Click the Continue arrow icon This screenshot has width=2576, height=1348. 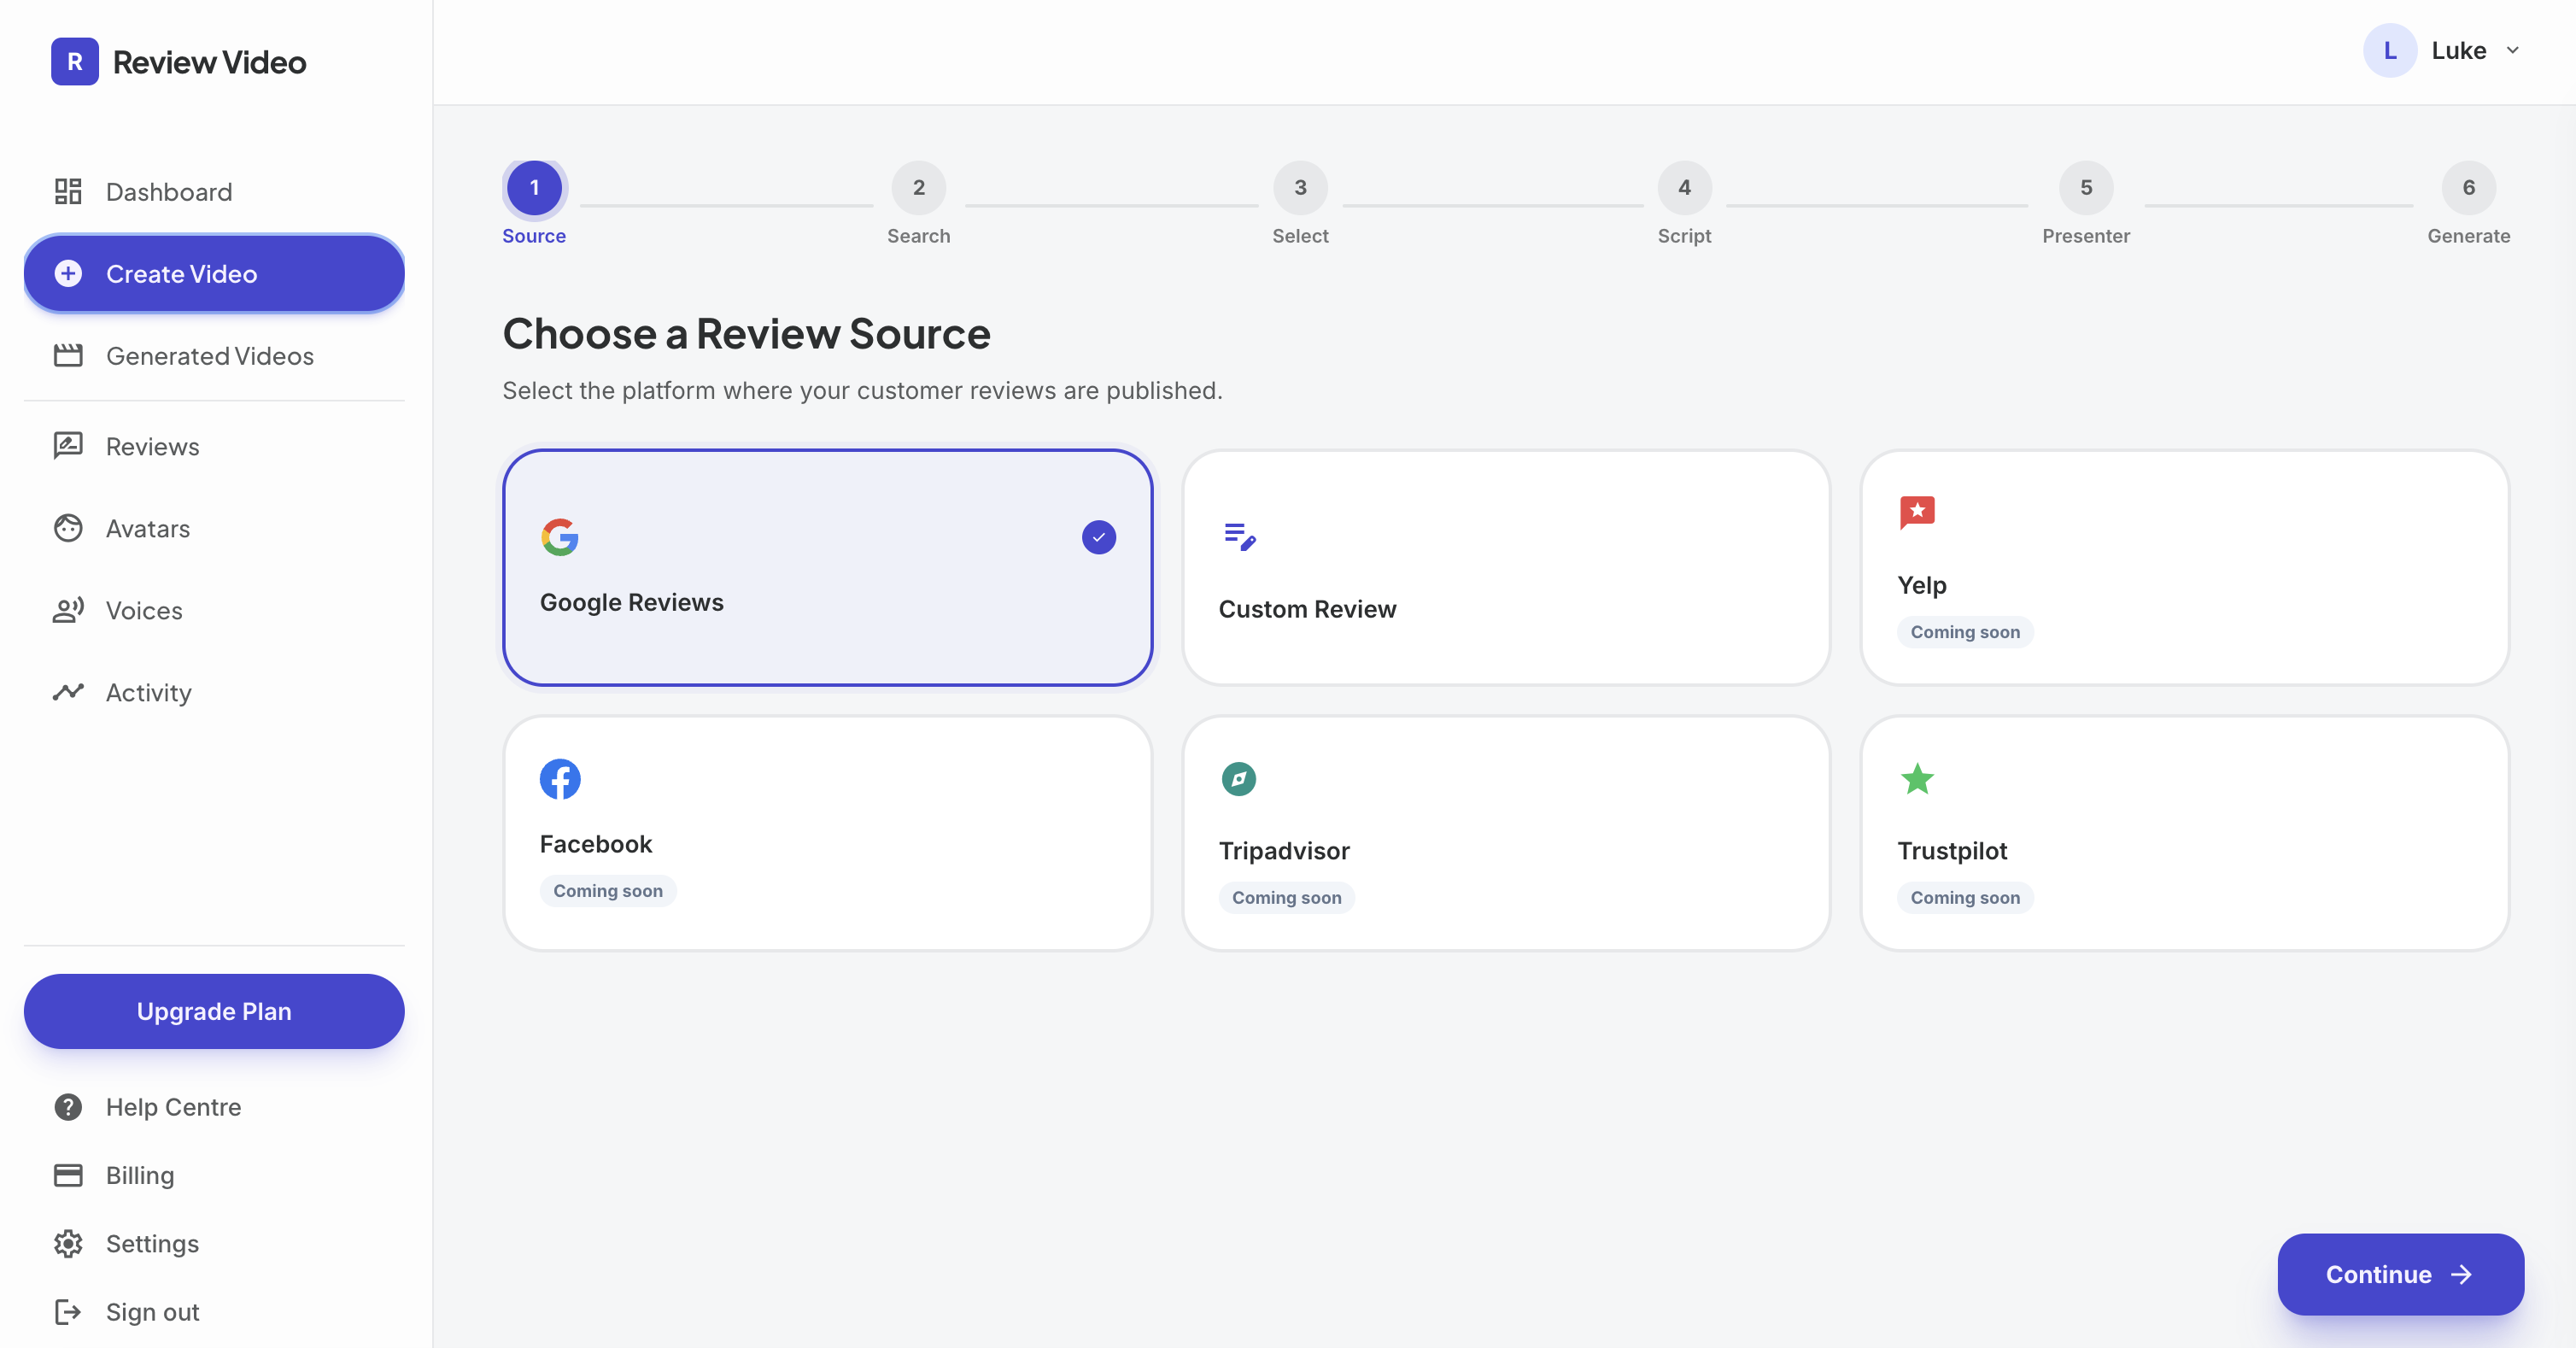tap(2462, 1274)
